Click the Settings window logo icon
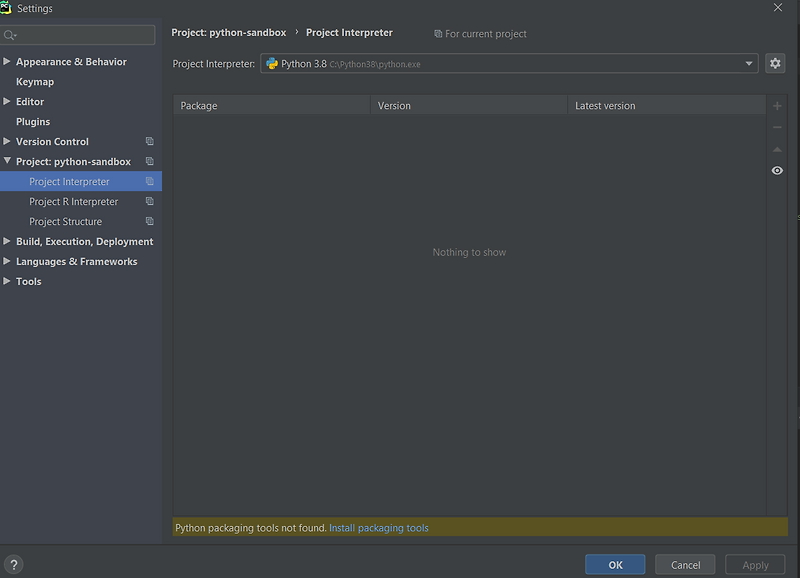This screenshot has width=800, height=578. pos(8,7)
